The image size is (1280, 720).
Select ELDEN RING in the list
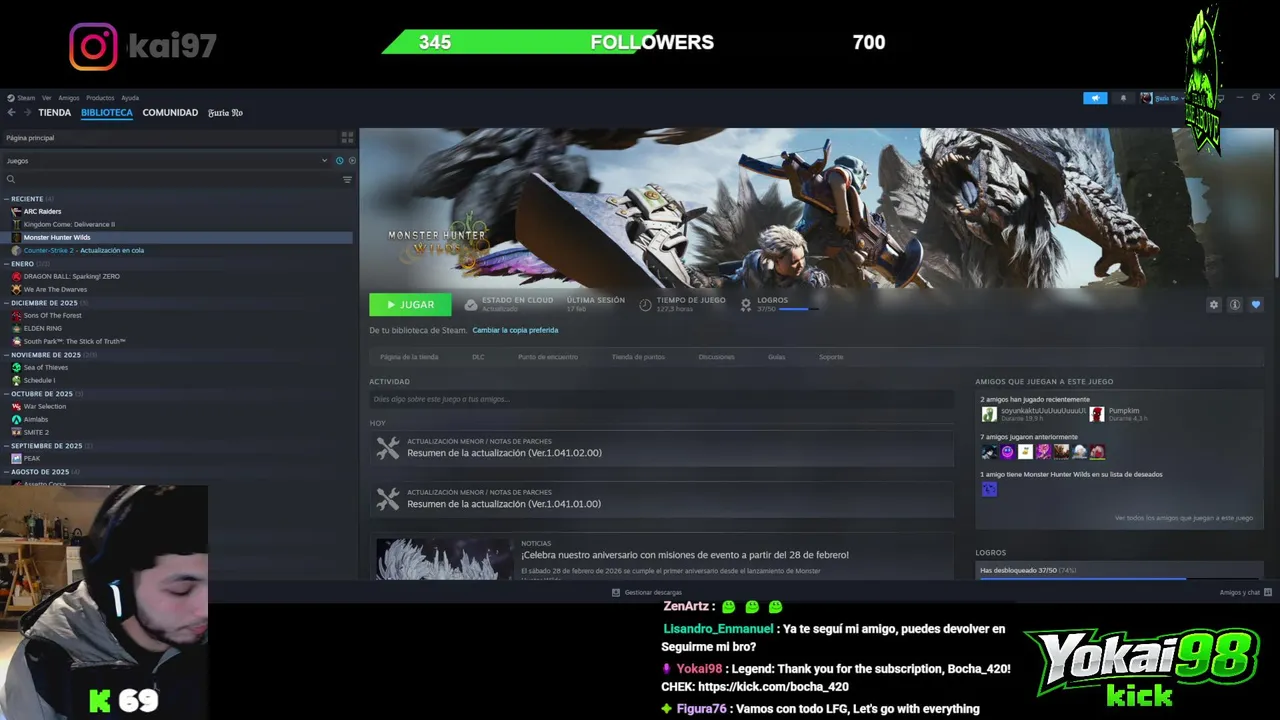[43, 329]
